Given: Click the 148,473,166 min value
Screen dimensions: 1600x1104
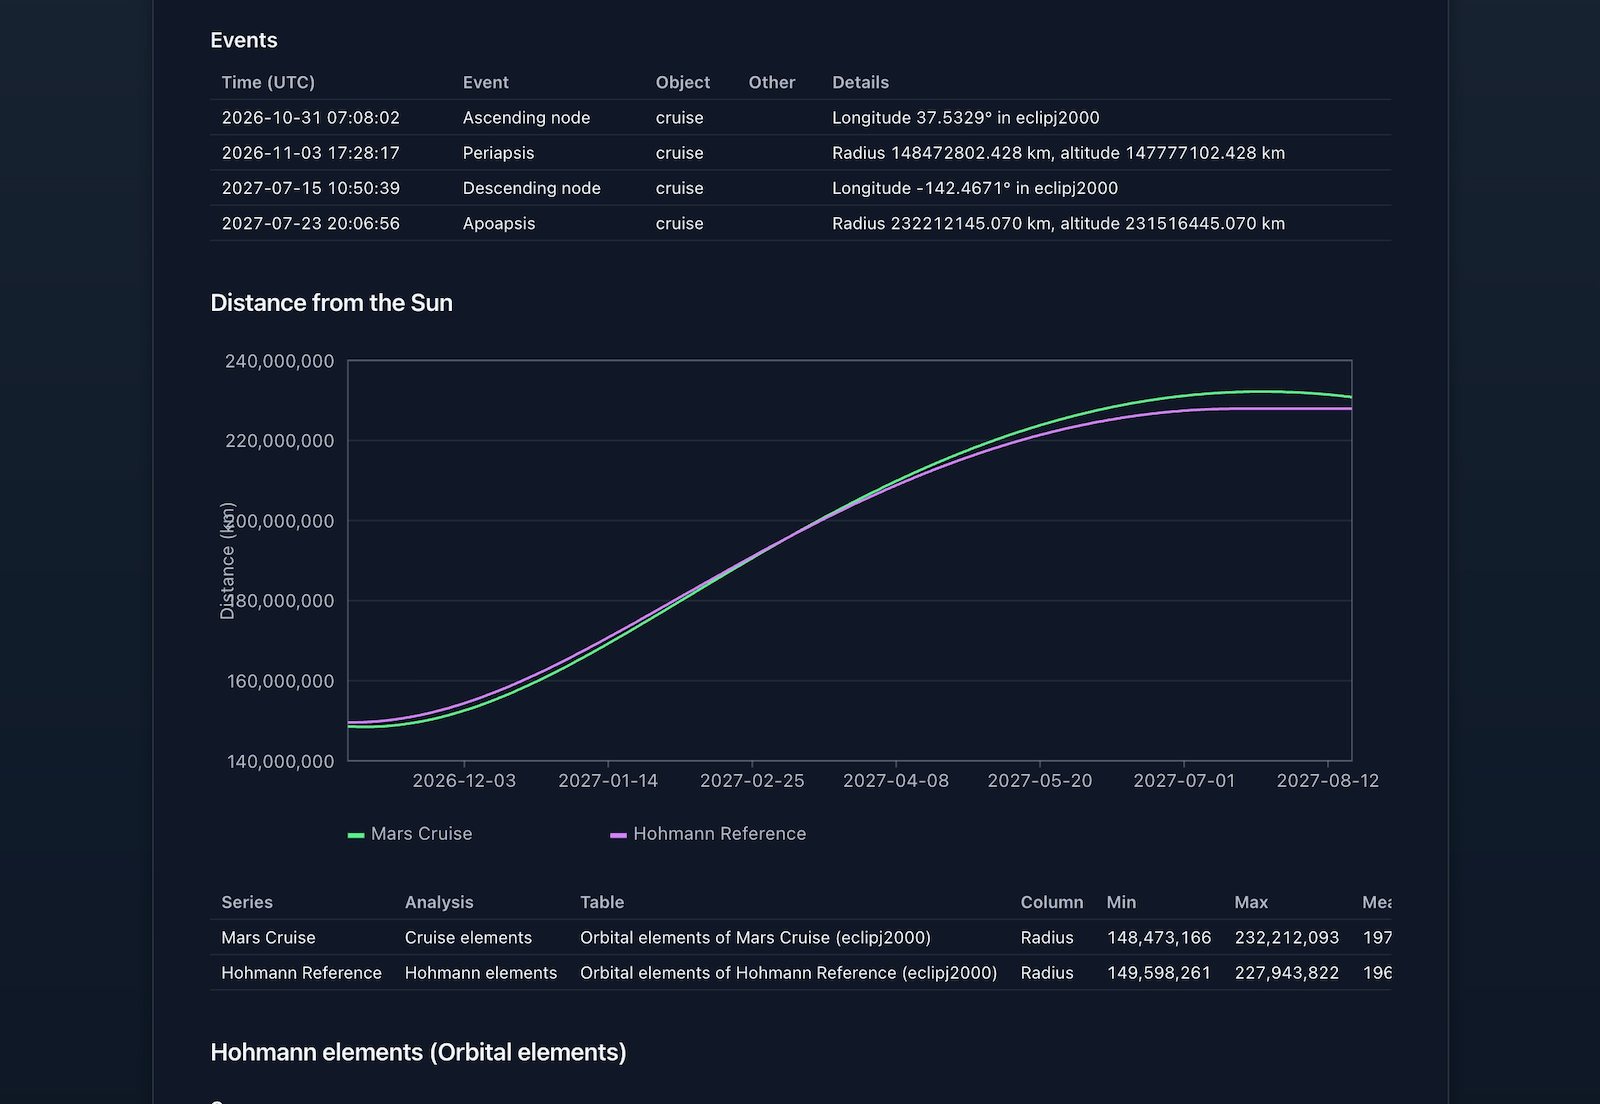Looking at the screenshot, I should (1159, 938).
